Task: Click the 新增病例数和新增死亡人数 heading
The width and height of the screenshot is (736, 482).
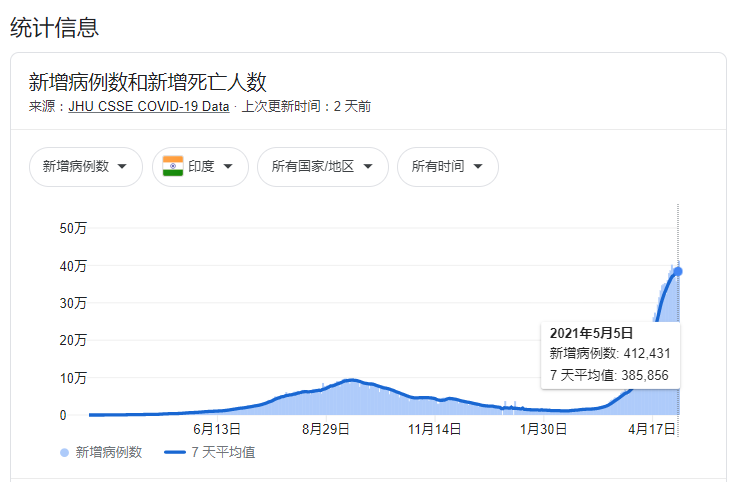Action: (147, 82)
